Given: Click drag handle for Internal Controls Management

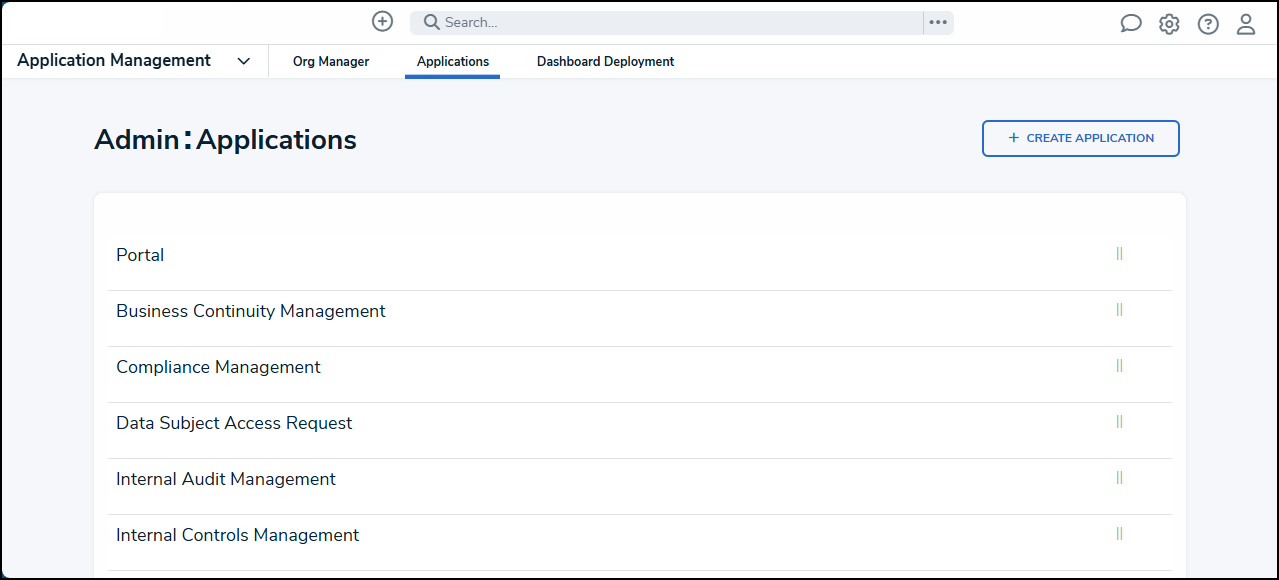Looking at the screenshot, I should [x=1120, y=534].
